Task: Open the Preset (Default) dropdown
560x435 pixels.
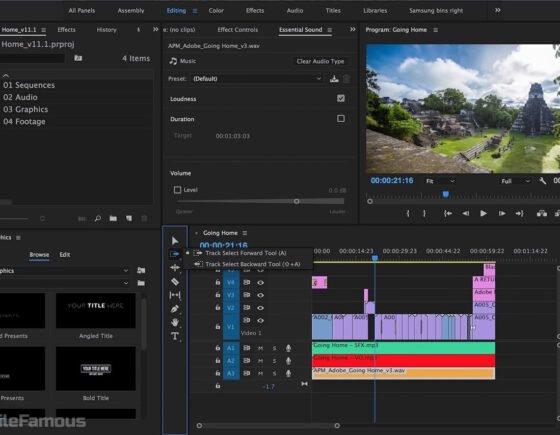Action: coord(257,79)
